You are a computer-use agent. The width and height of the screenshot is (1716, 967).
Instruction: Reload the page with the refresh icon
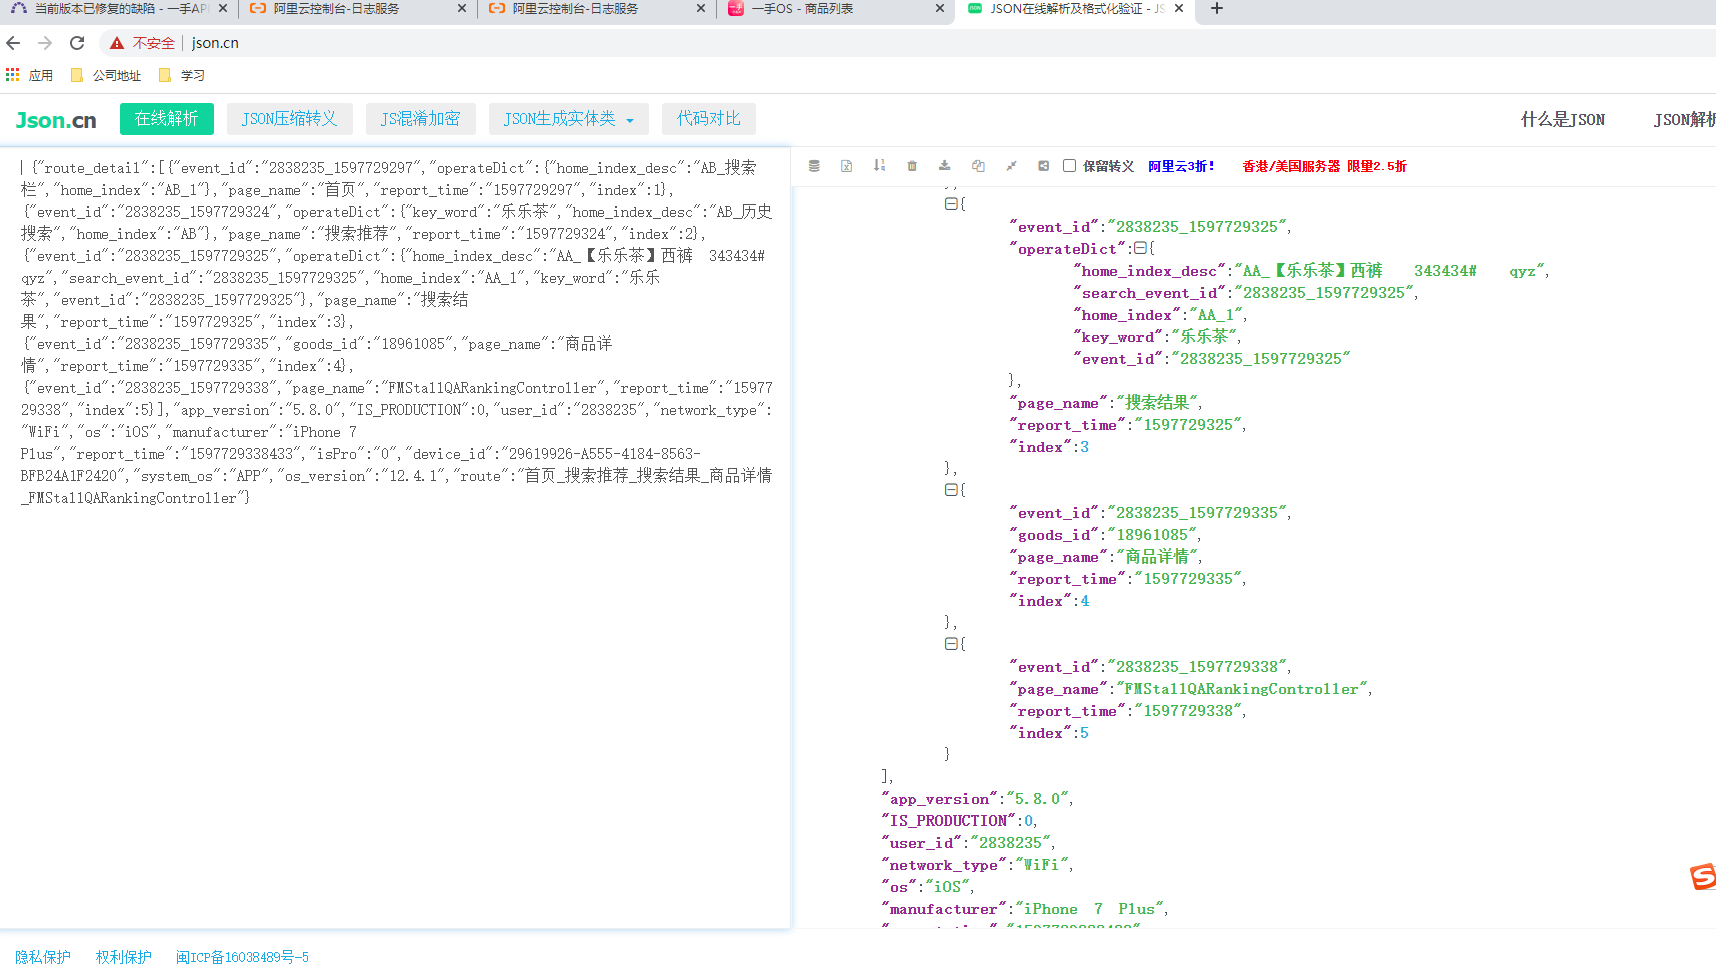(77, 43)
